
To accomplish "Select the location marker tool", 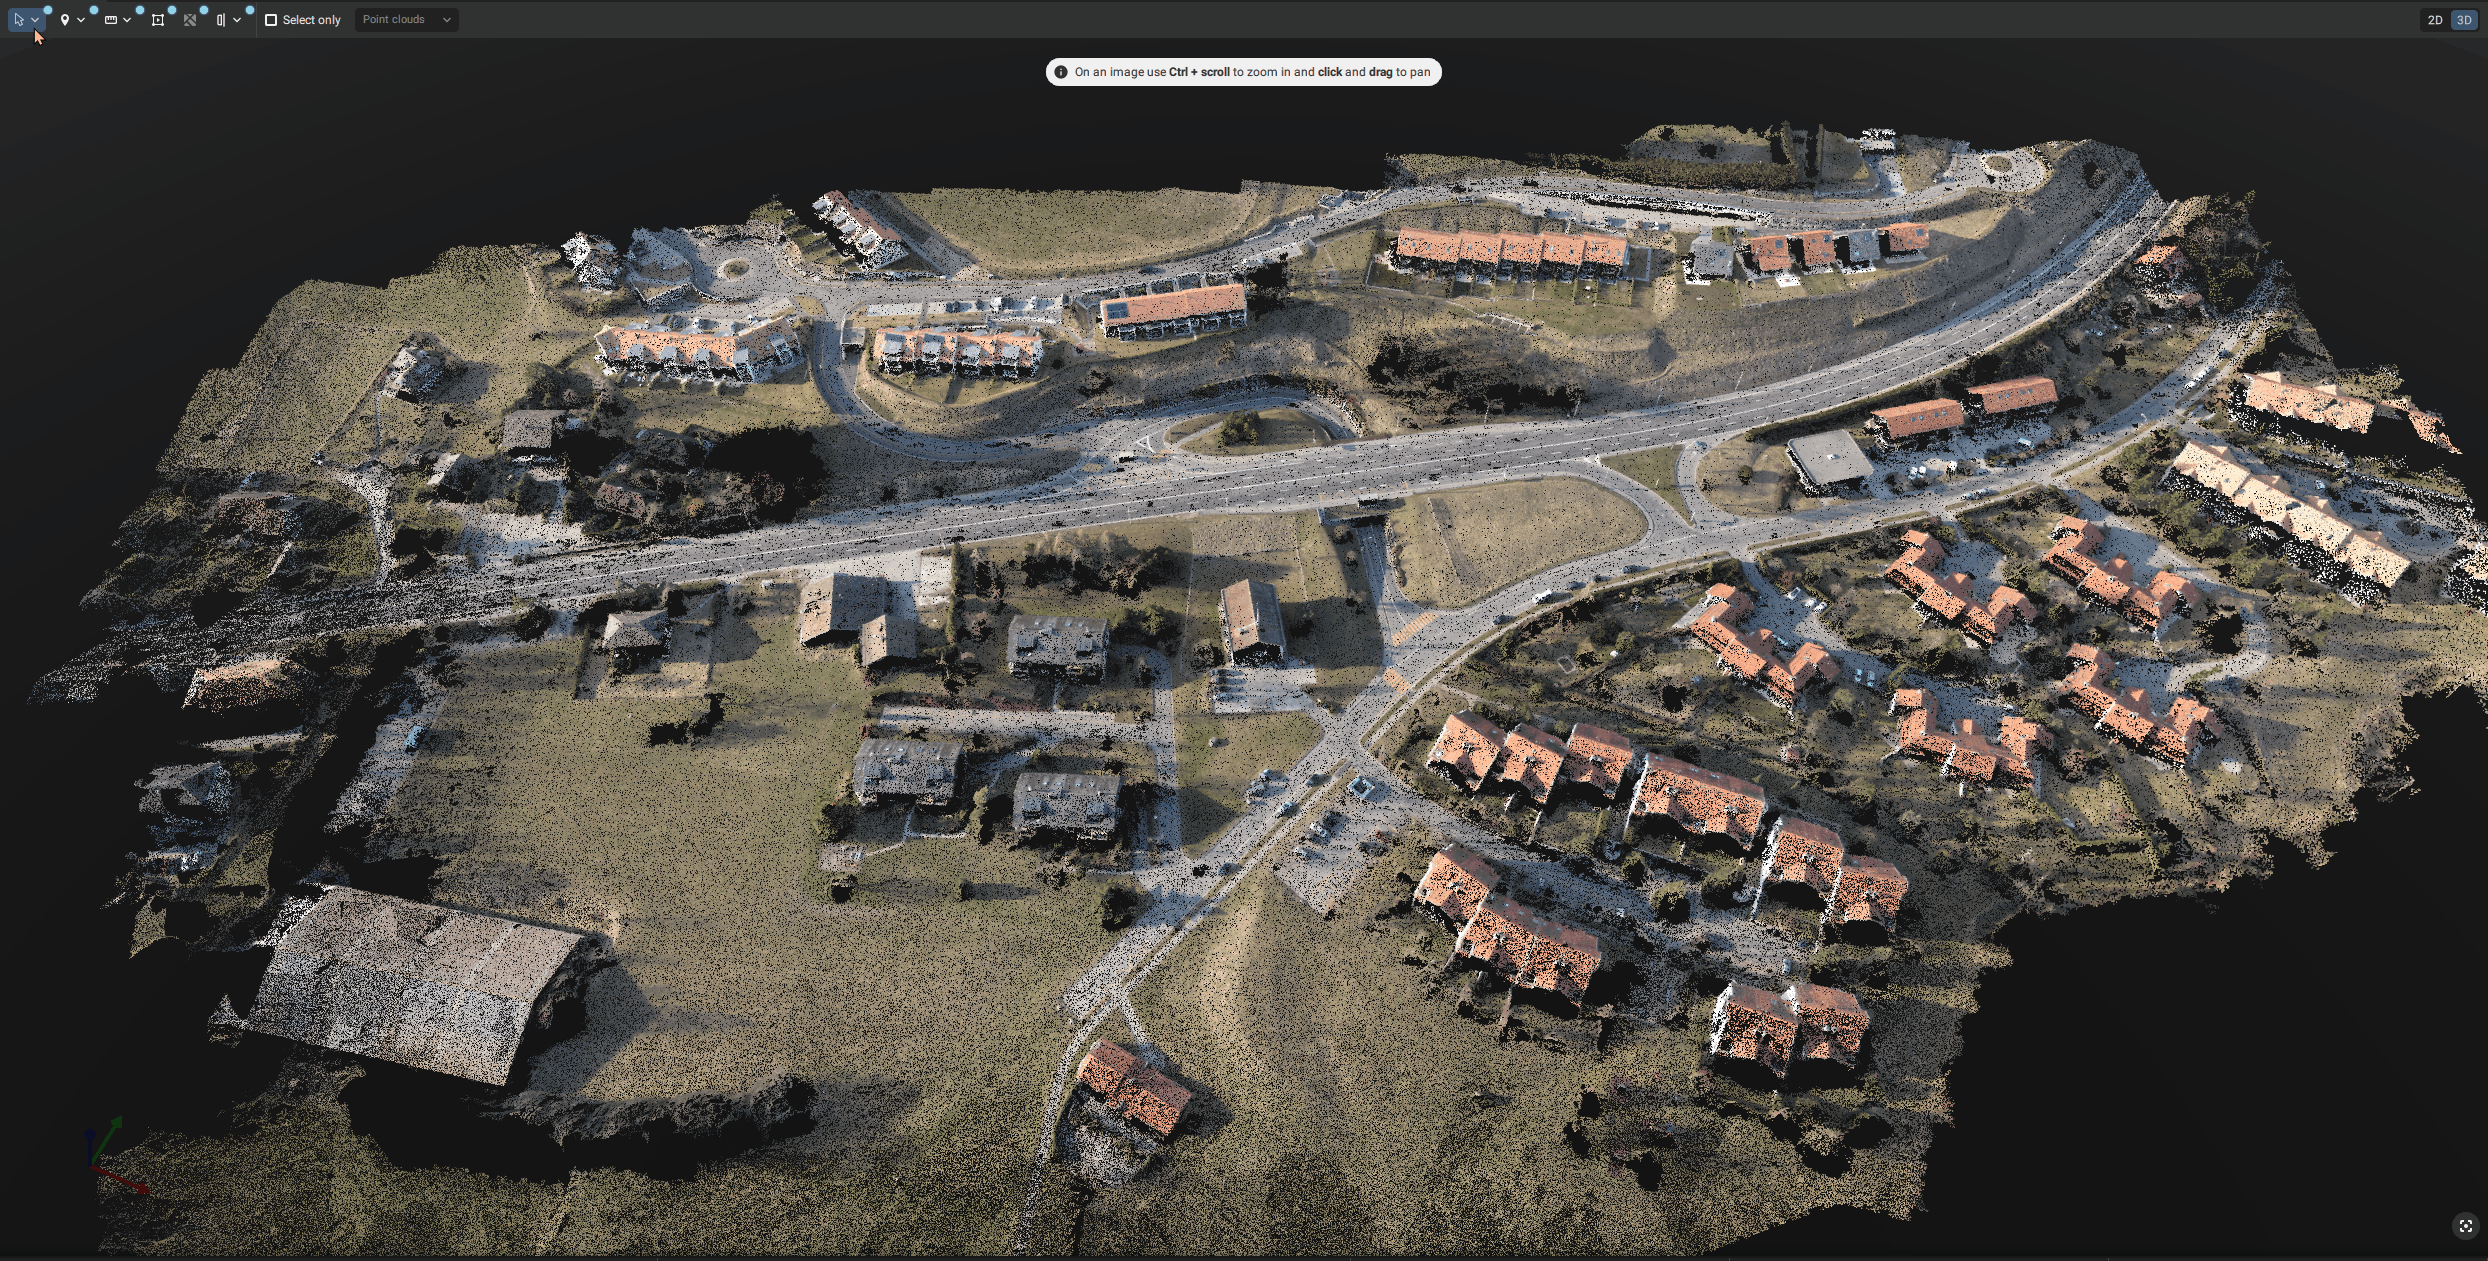I will pyautogui.click(x=65, y=20).
